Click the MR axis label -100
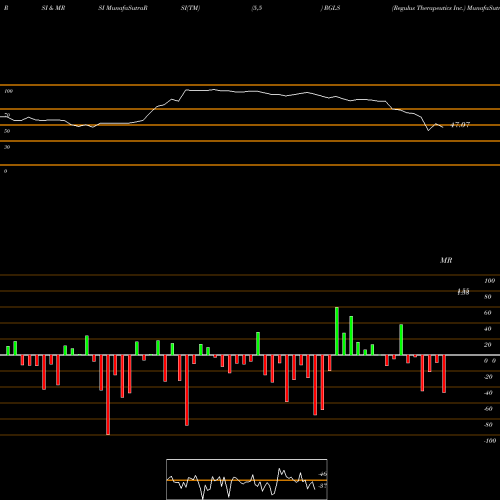This screenshot has height=500, width=500. 490,441
